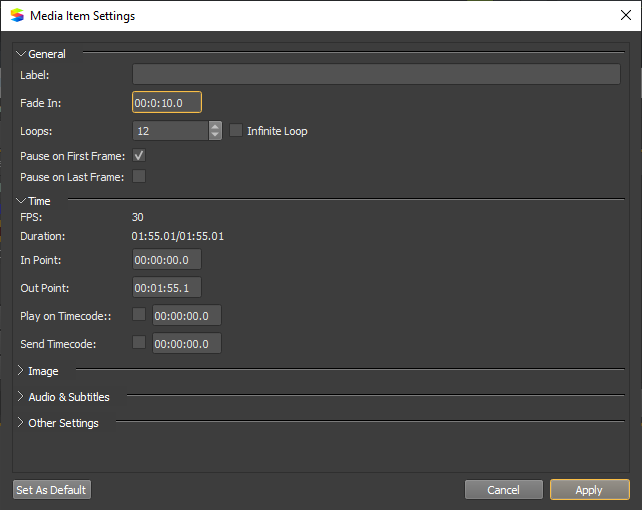The height and width of the screenshot is (510, 642).
Task: Decrease Loops value with down arrow
Action: [215, 135]
